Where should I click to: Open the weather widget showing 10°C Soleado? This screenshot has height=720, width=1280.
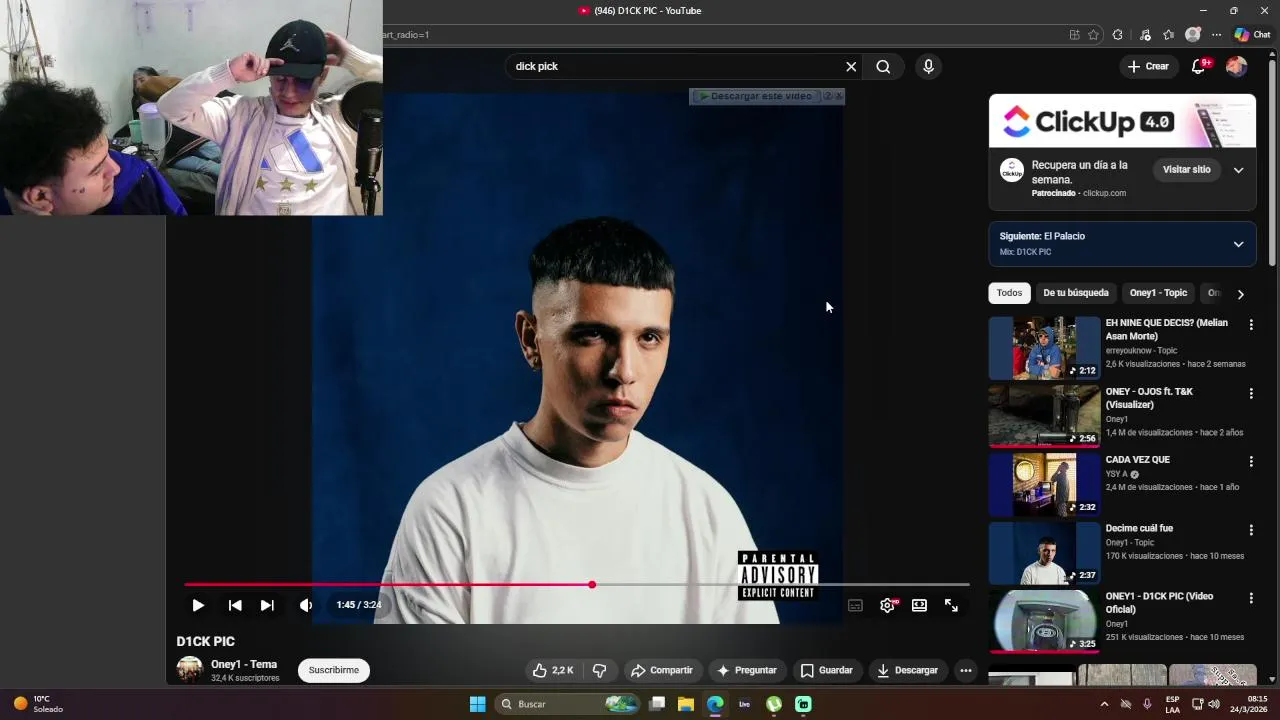[x=38, y=704]
